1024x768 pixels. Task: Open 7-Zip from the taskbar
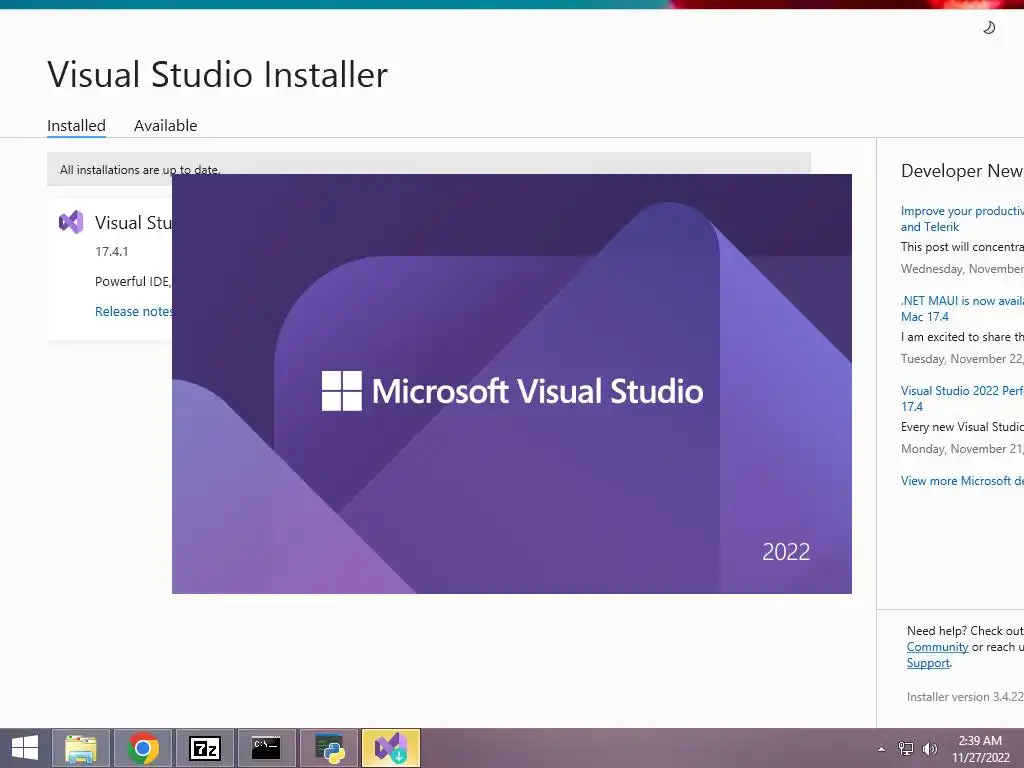(204, 748)
